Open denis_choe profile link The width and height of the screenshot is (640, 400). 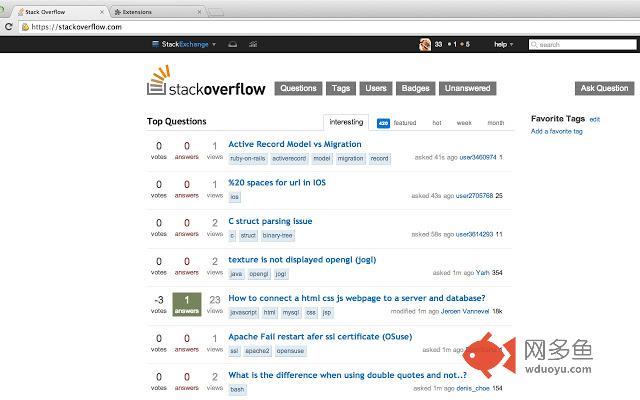click(473, 388)
